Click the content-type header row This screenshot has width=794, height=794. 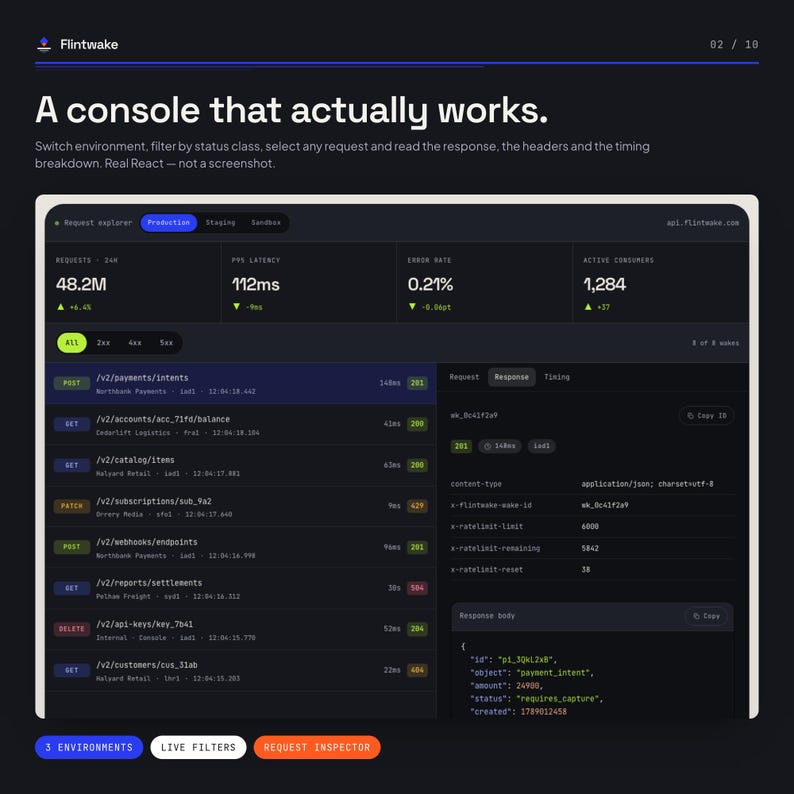pyautogui.click(x=592, y=484)
